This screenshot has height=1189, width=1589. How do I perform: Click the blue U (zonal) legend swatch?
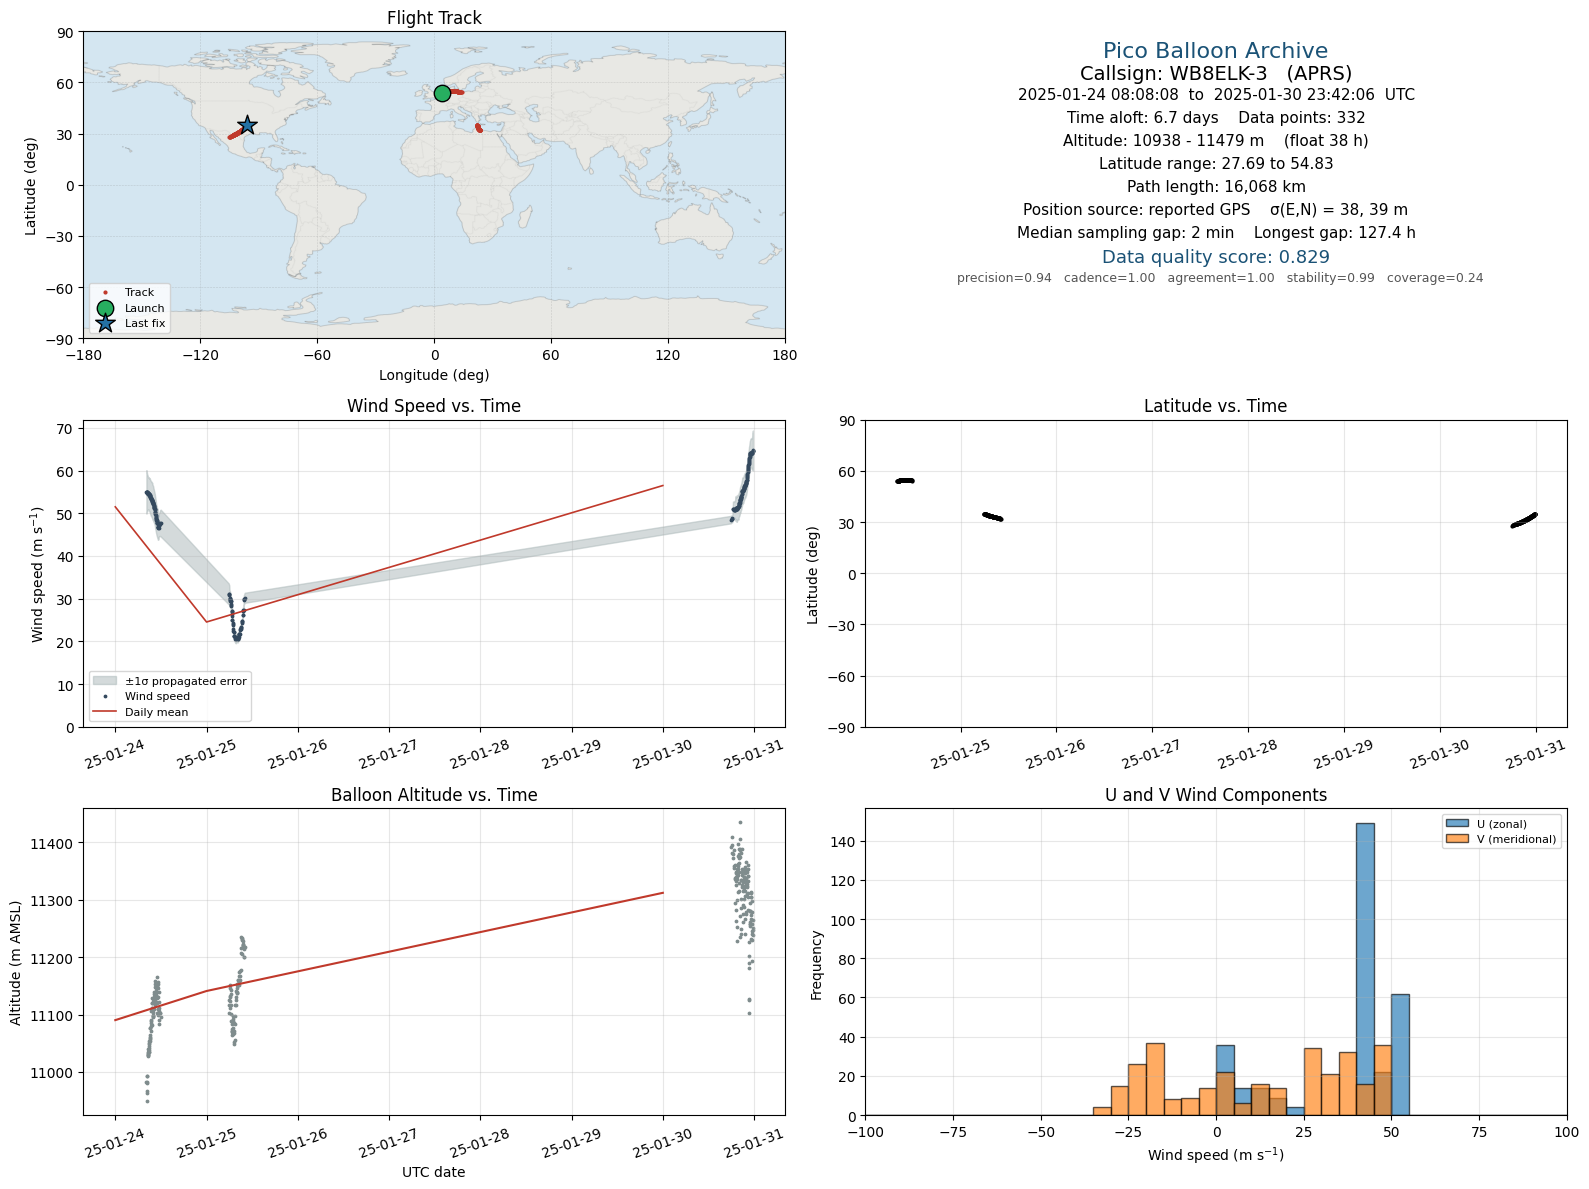tap(1457, 824)
